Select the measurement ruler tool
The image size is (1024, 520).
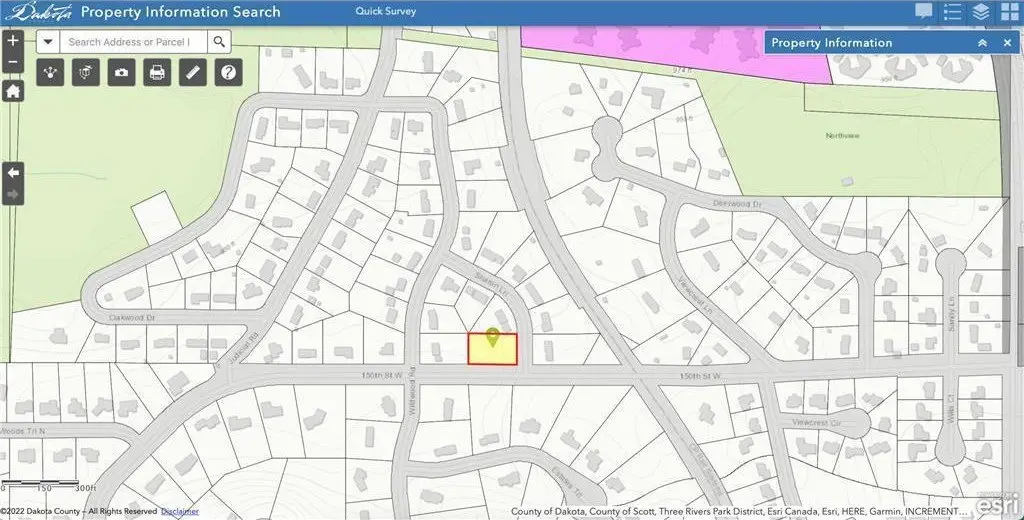pos(193,72)
